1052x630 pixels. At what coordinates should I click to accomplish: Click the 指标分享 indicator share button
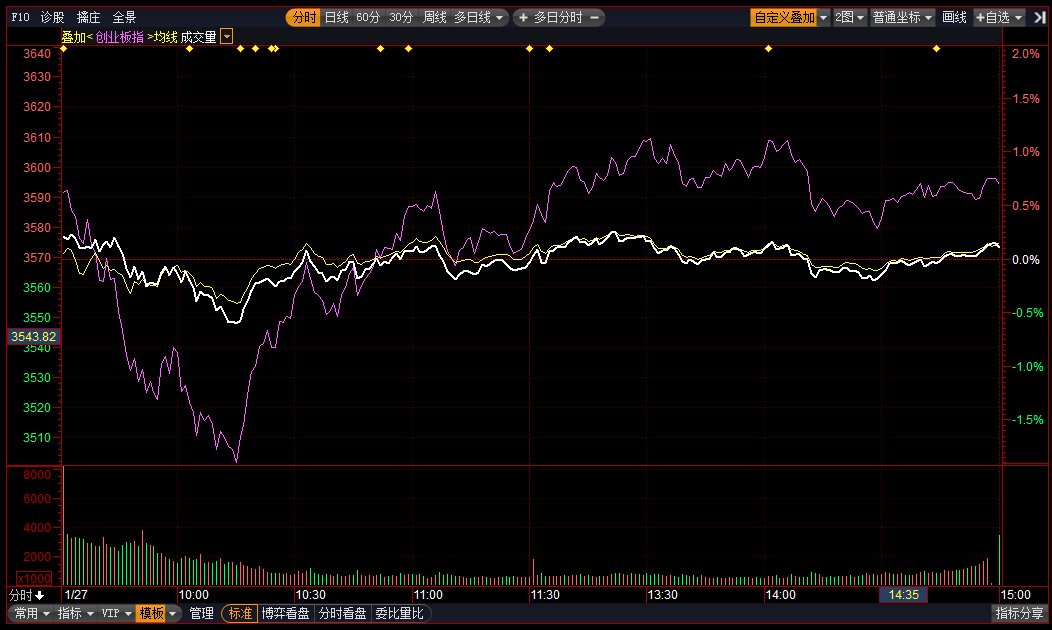click(1020, 613)
